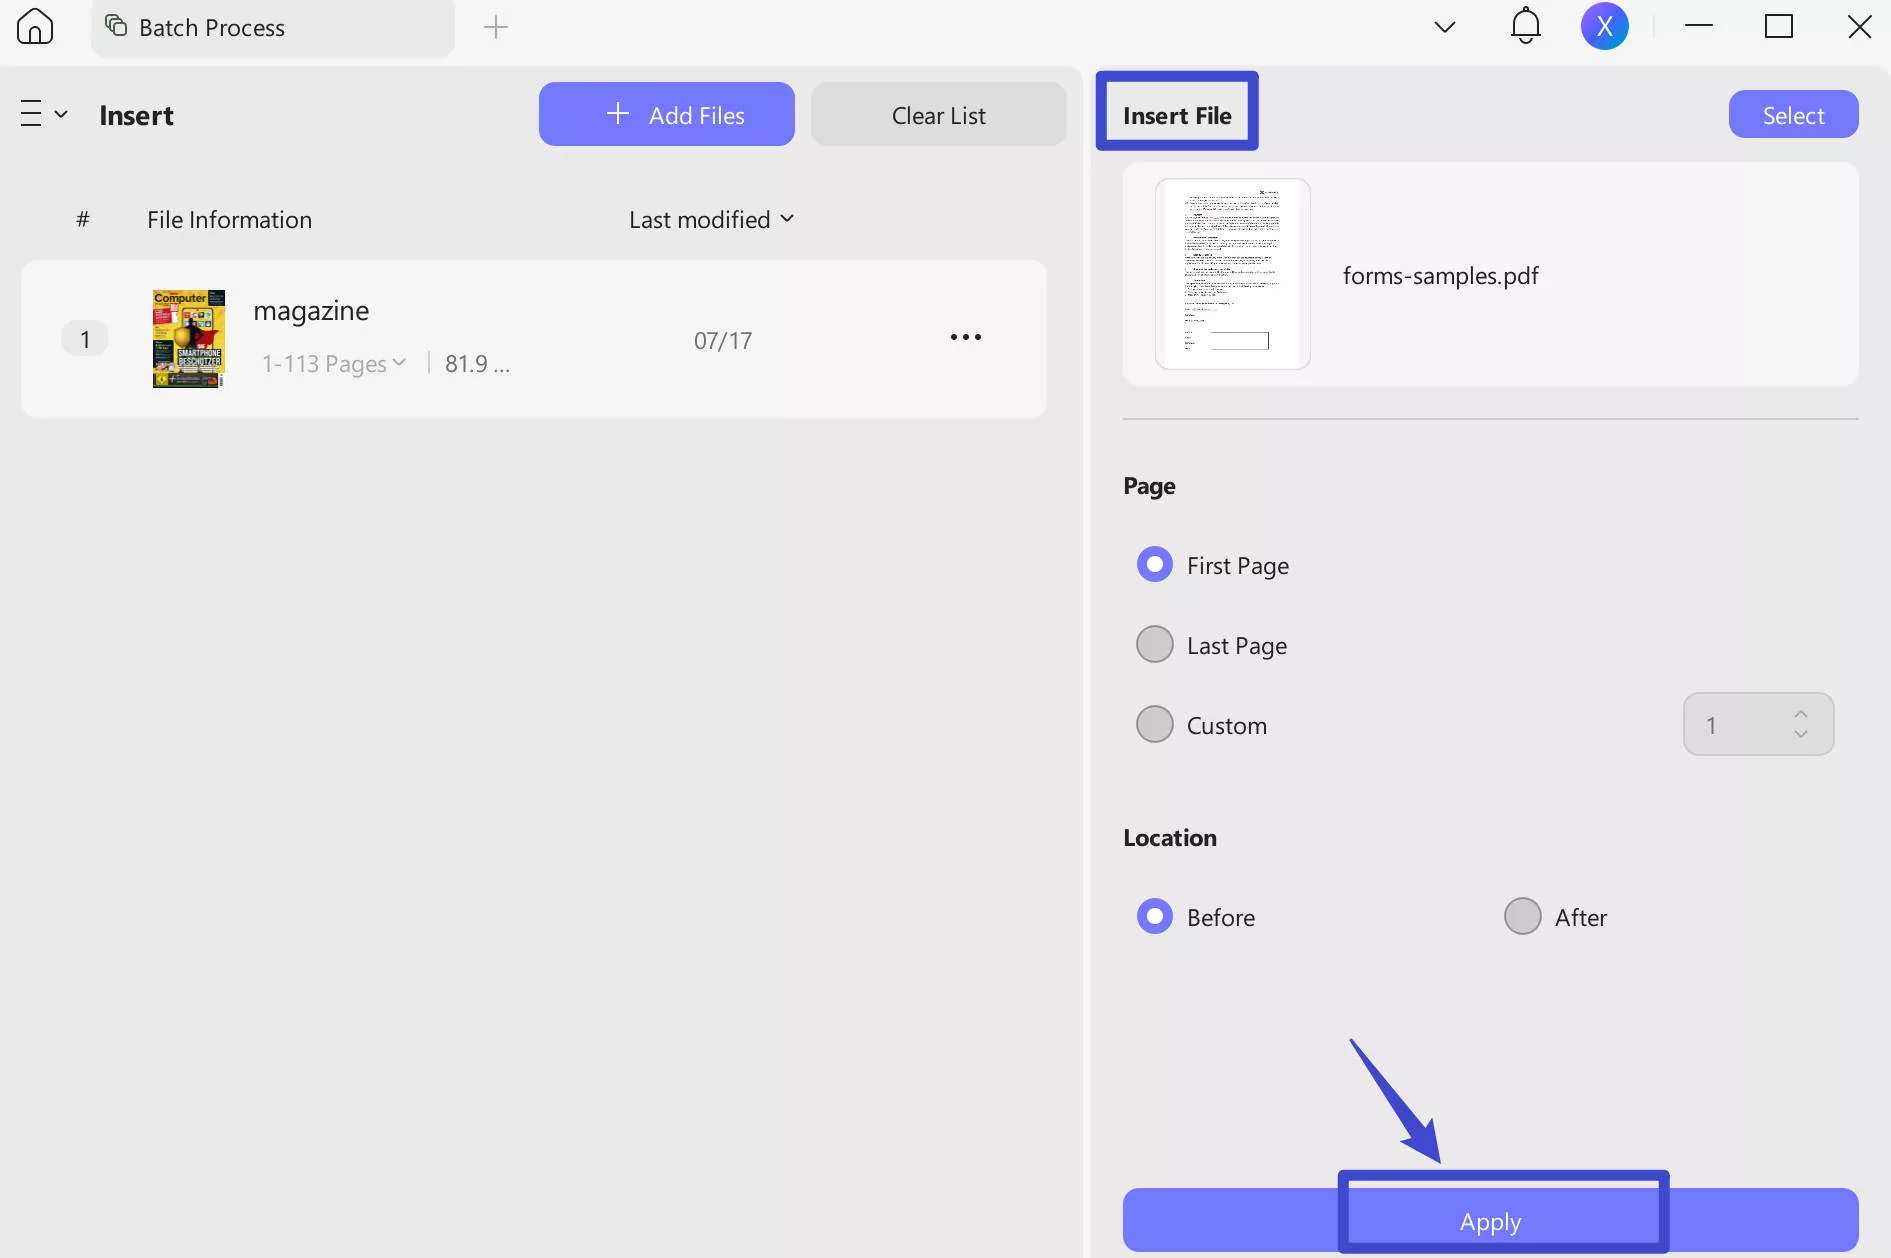Screen dimensions: 1891x1258
Task: Open the Home screen icon
Action: [34, 26]
